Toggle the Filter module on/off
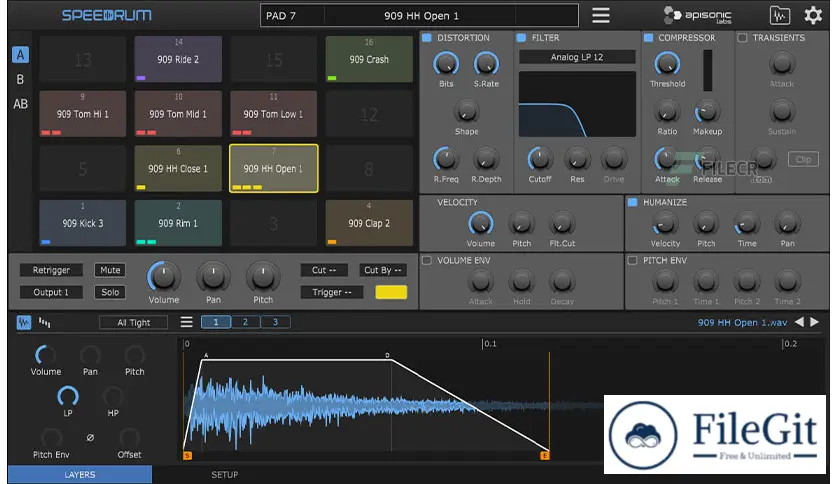 tap(521, 38)
